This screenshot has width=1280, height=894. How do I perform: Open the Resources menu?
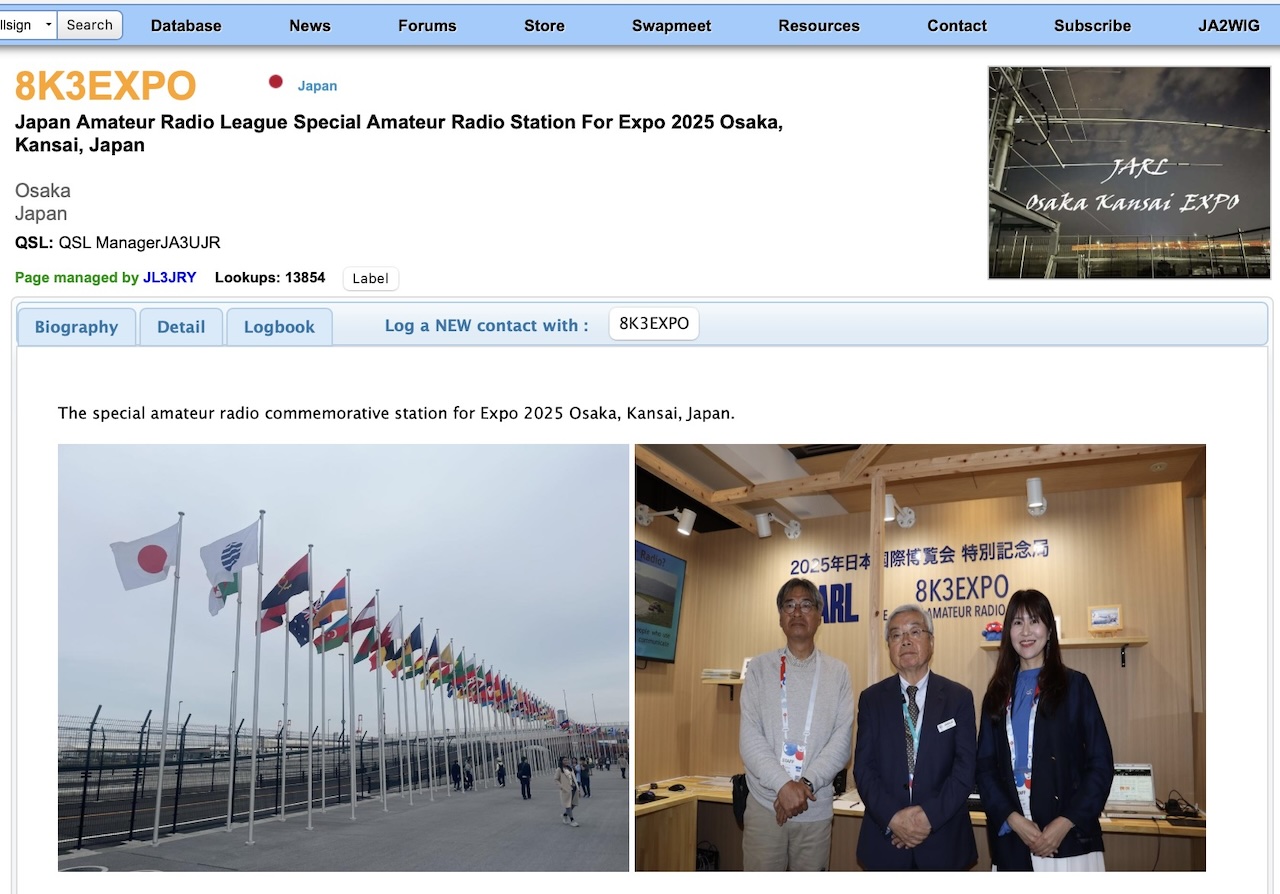[819, 26]
